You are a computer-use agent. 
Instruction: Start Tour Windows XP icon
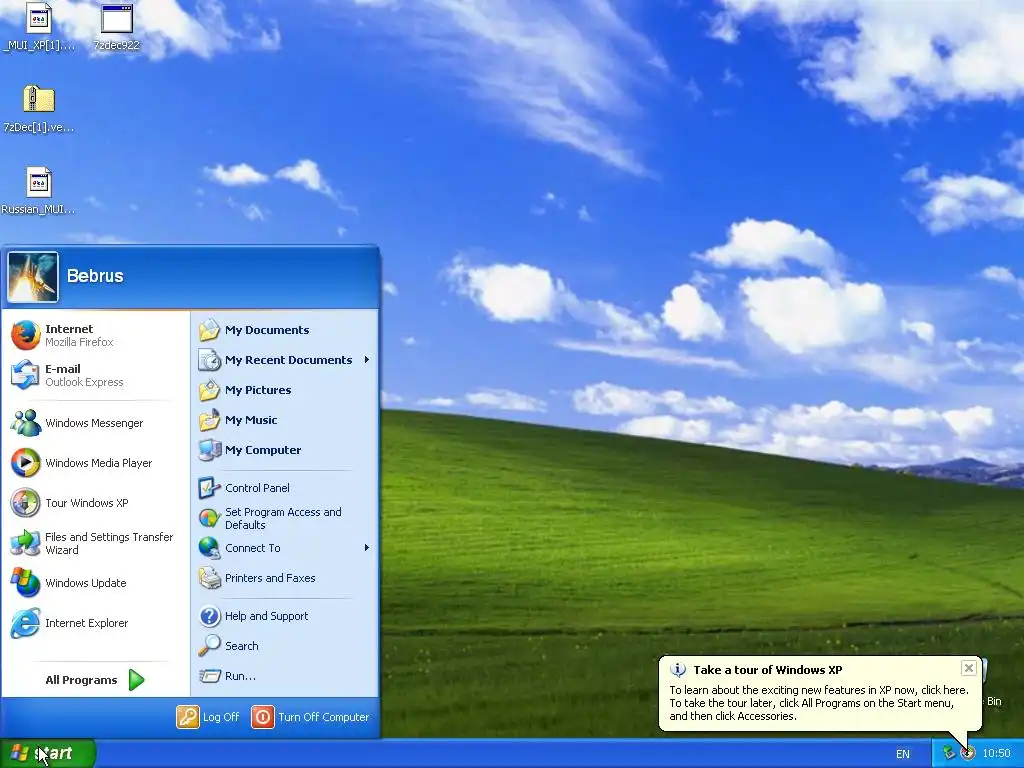click(x=26, y=503)
